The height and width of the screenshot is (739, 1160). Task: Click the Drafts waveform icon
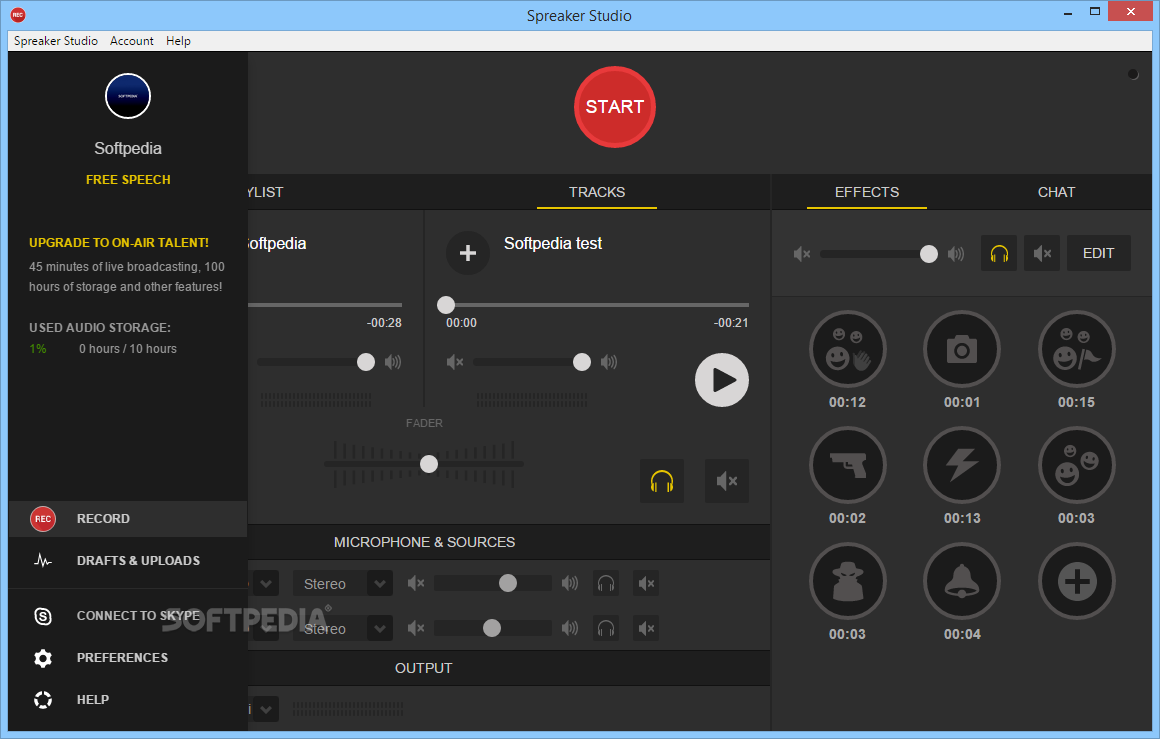[x=43, y=561]
